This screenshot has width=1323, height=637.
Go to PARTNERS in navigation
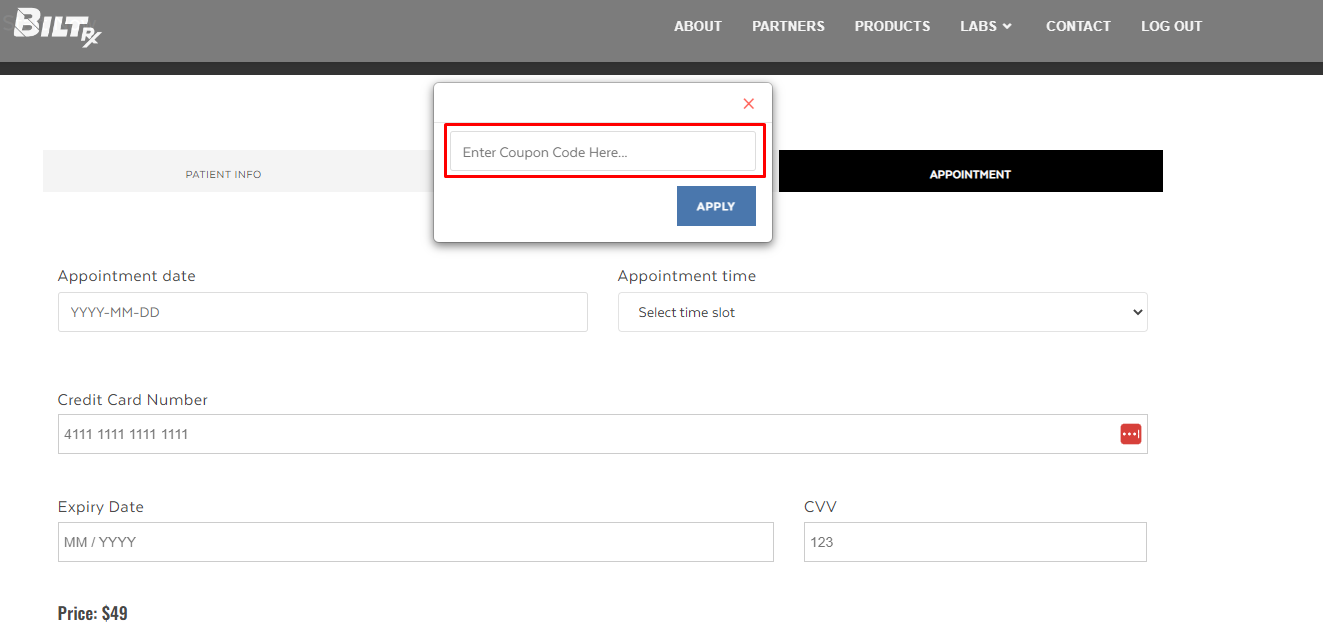[788, 26]
